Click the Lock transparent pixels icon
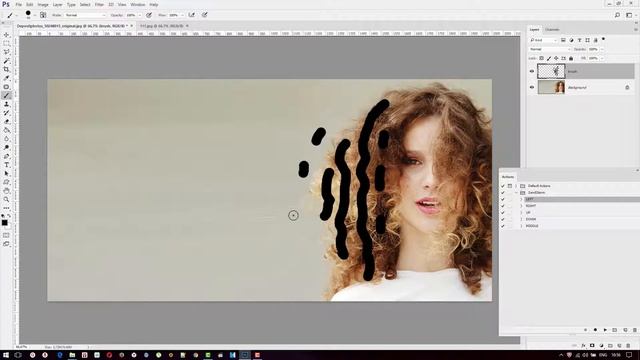Viewport: 640px width, 360px height. coord(541,58)
